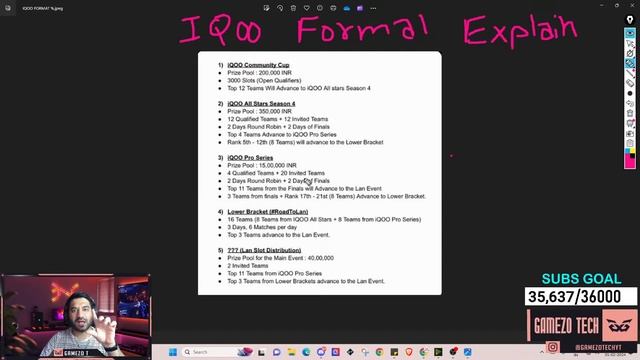This screenshot has height=360, width=640.
Task: Open the brush size dot selector
Action: click(630, 93)
